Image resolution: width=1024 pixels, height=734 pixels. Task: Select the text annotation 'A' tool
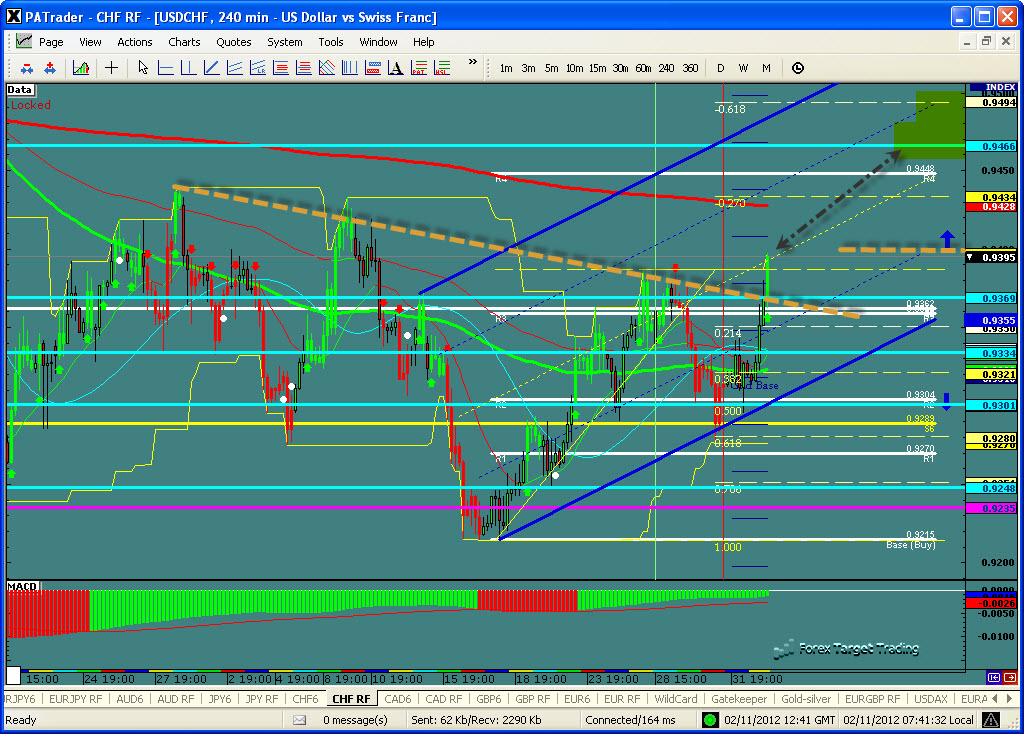[x=396, y=68]
